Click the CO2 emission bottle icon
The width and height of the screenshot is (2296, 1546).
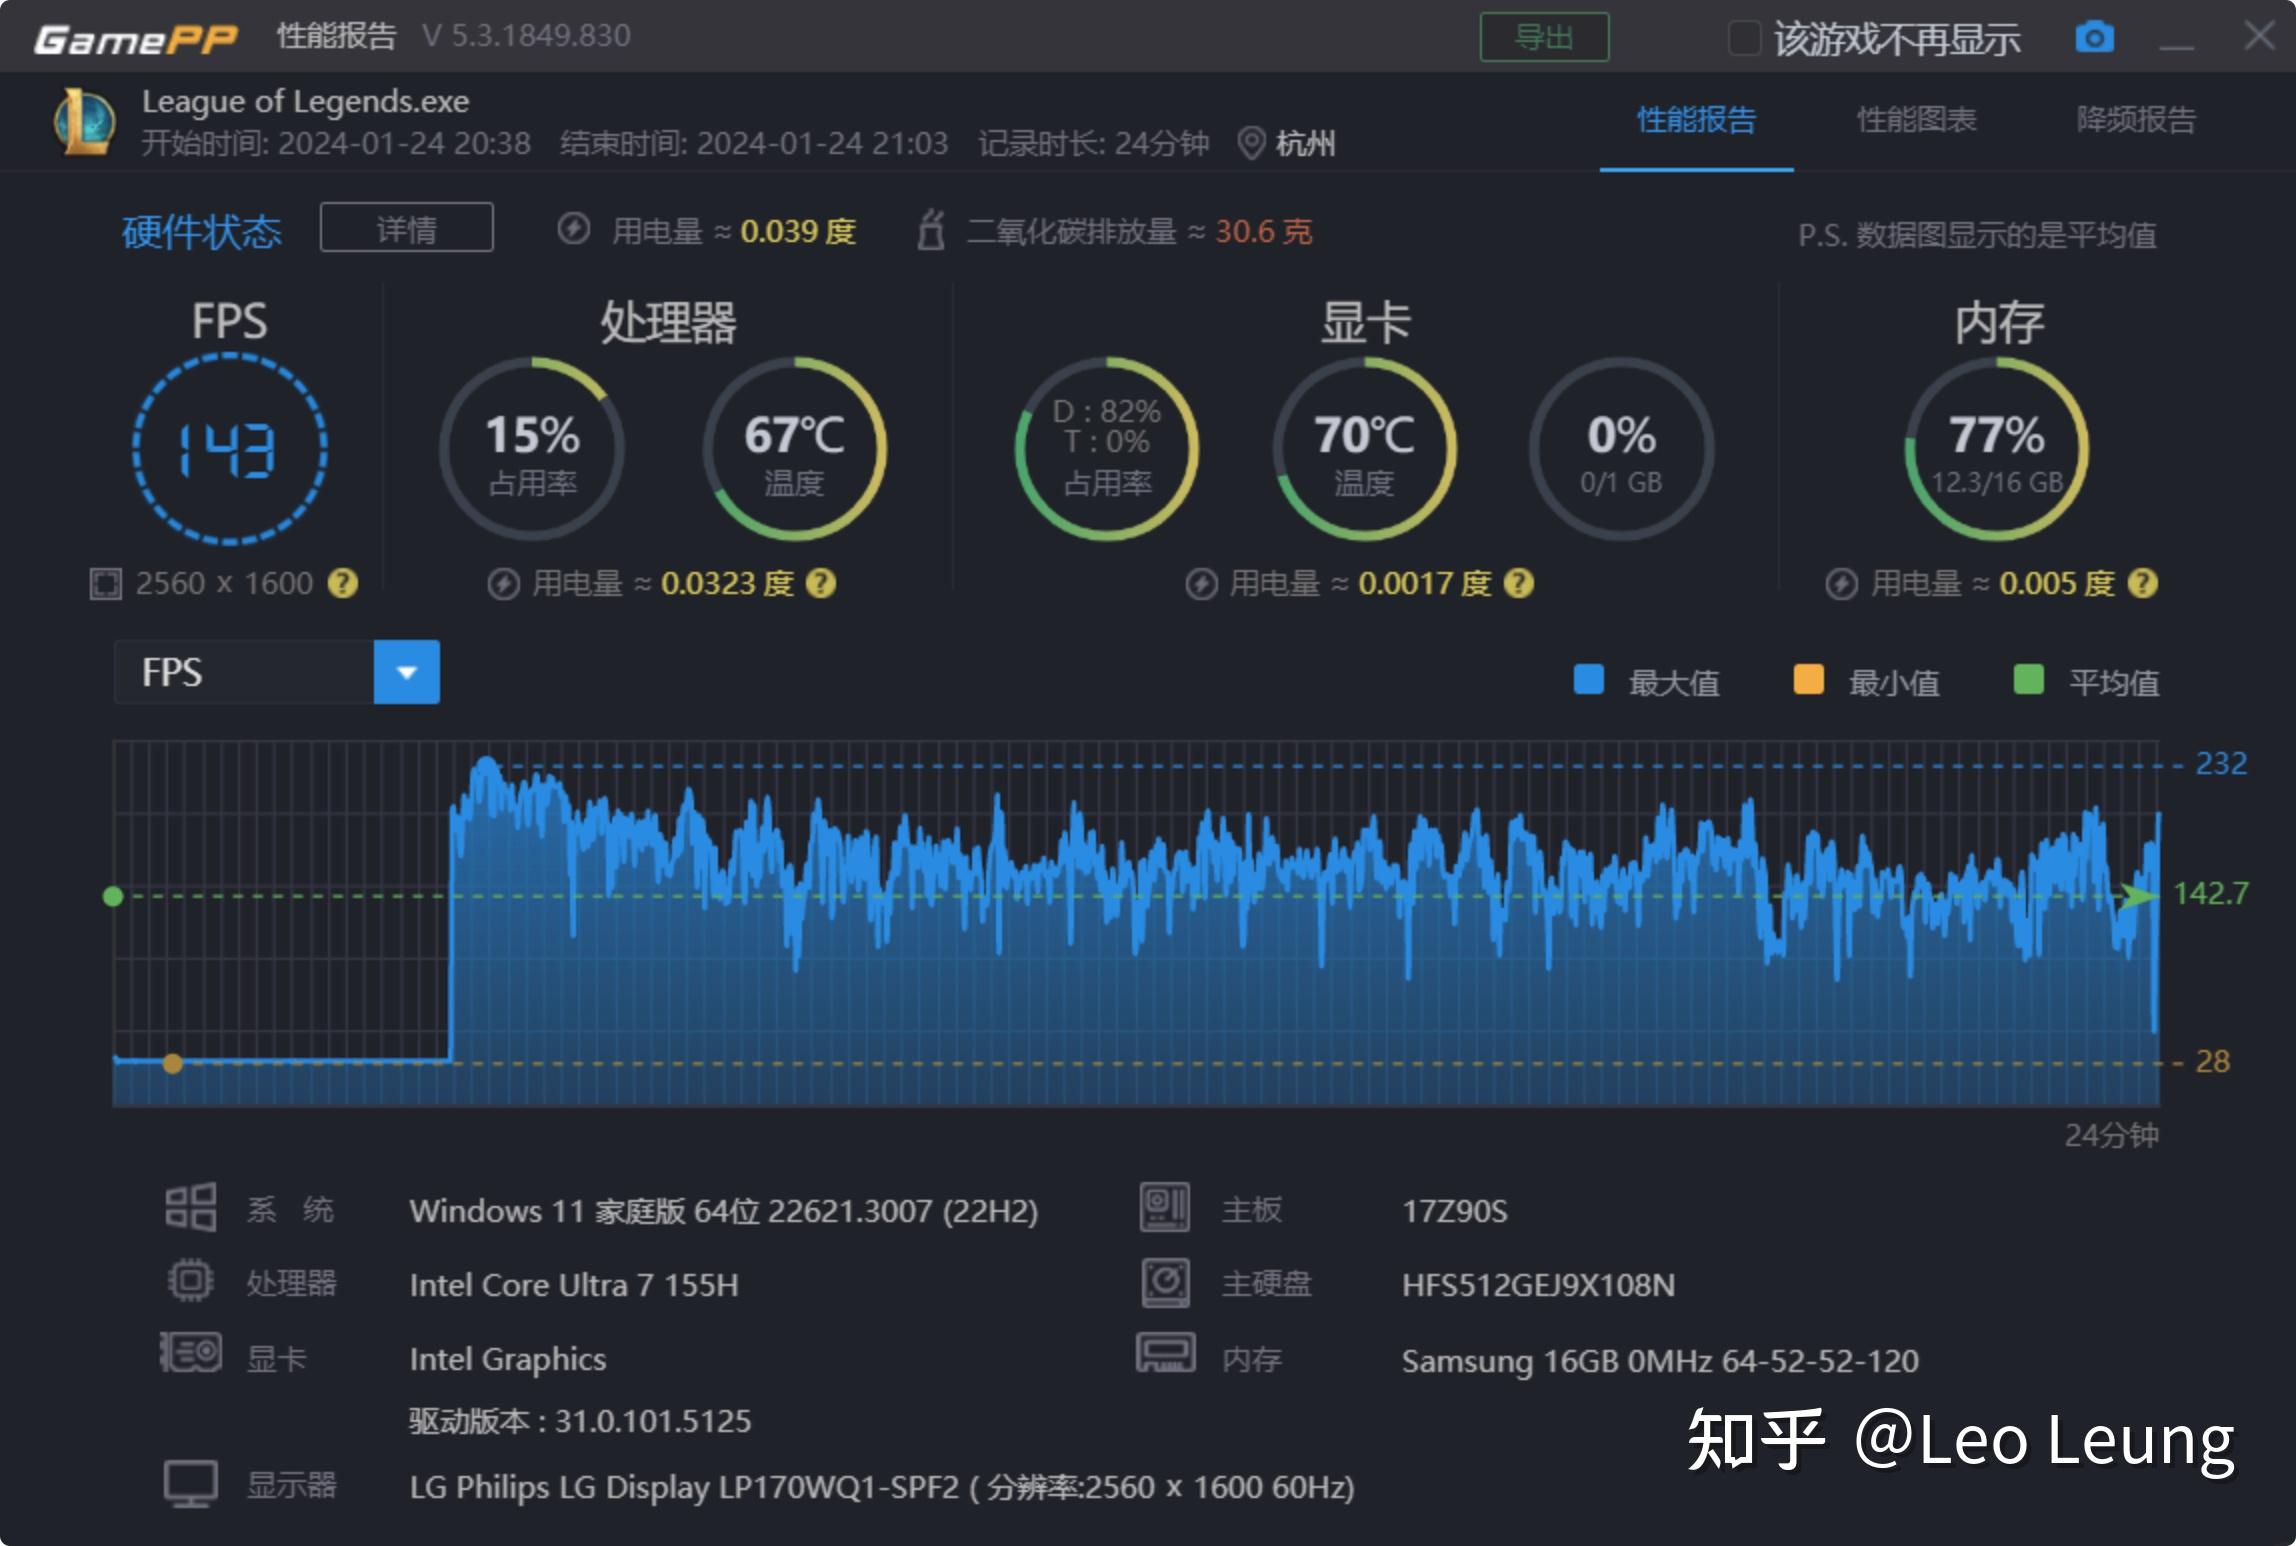[931, 230]
